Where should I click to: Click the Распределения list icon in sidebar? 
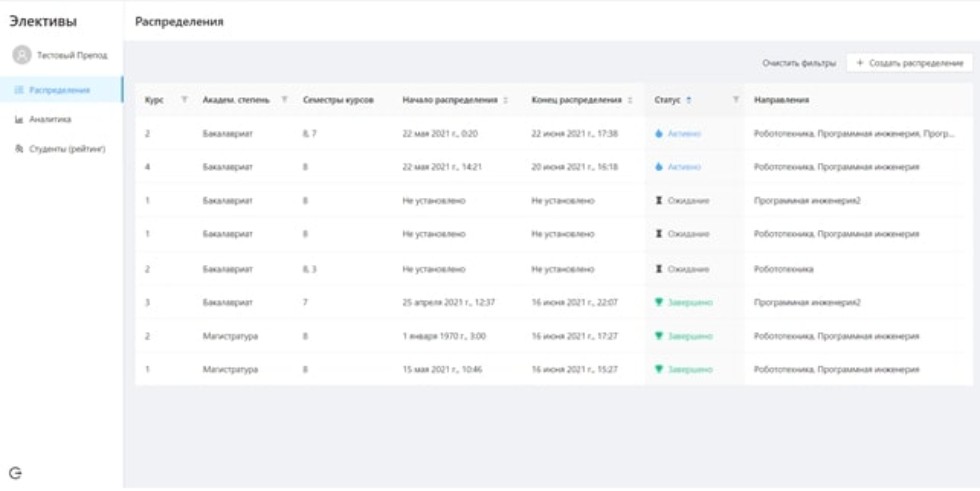click(x=19, y=91)
